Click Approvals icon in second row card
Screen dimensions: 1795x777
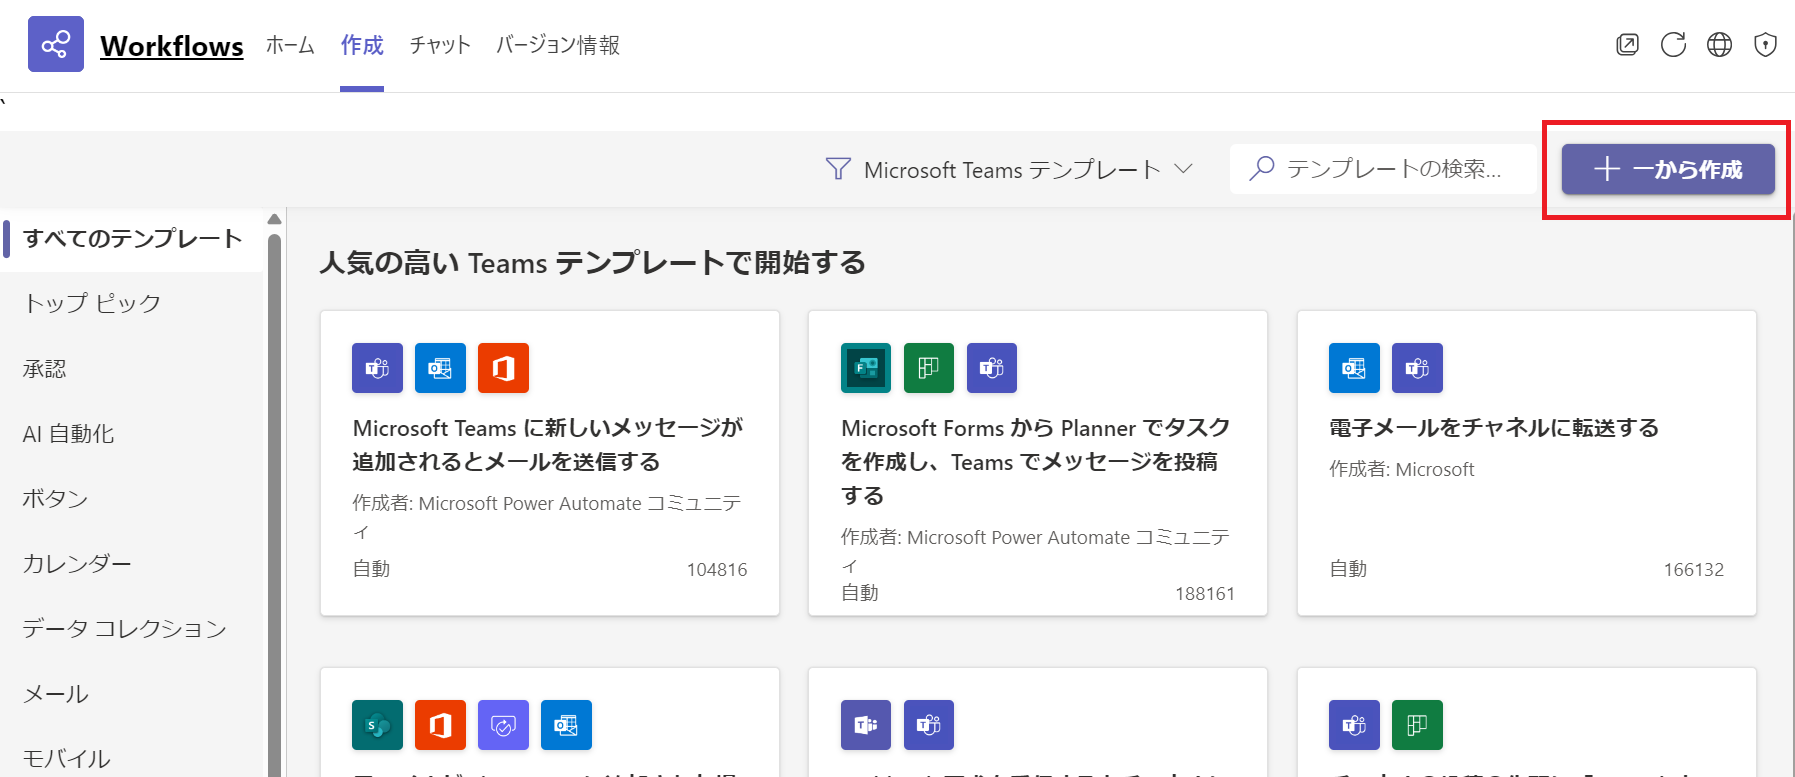coord(503,725)
